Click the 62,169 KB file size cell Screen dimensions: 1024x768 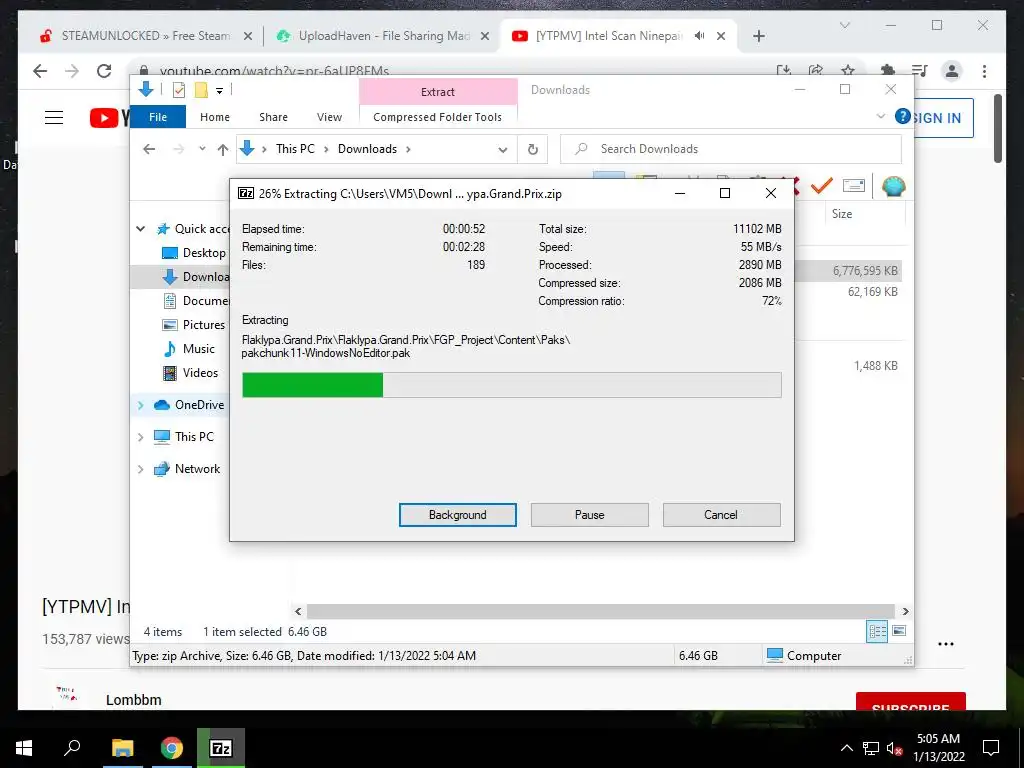[x=872, y=292]
